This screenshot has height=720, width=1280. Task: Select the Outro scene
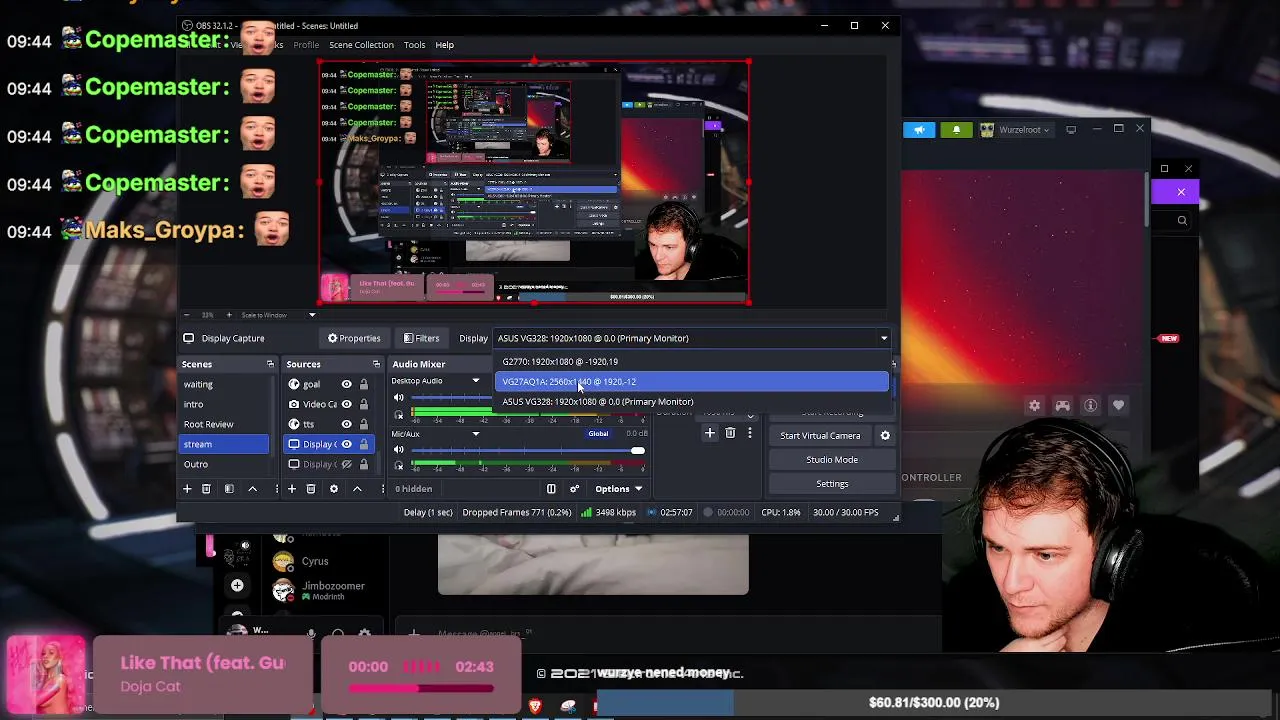[224, 464]
